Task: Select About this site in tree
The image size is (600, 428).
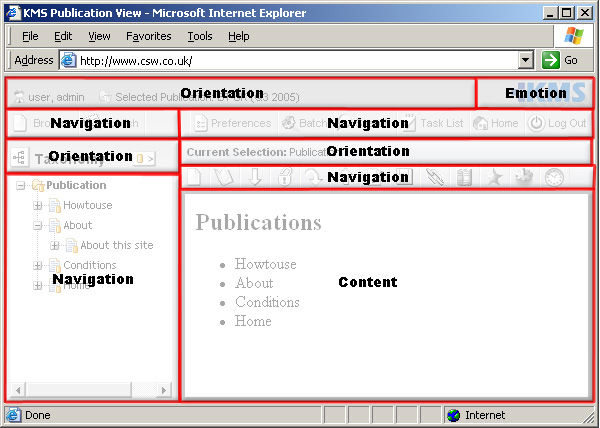Action: pyautogui.click(x=116, y=245)
